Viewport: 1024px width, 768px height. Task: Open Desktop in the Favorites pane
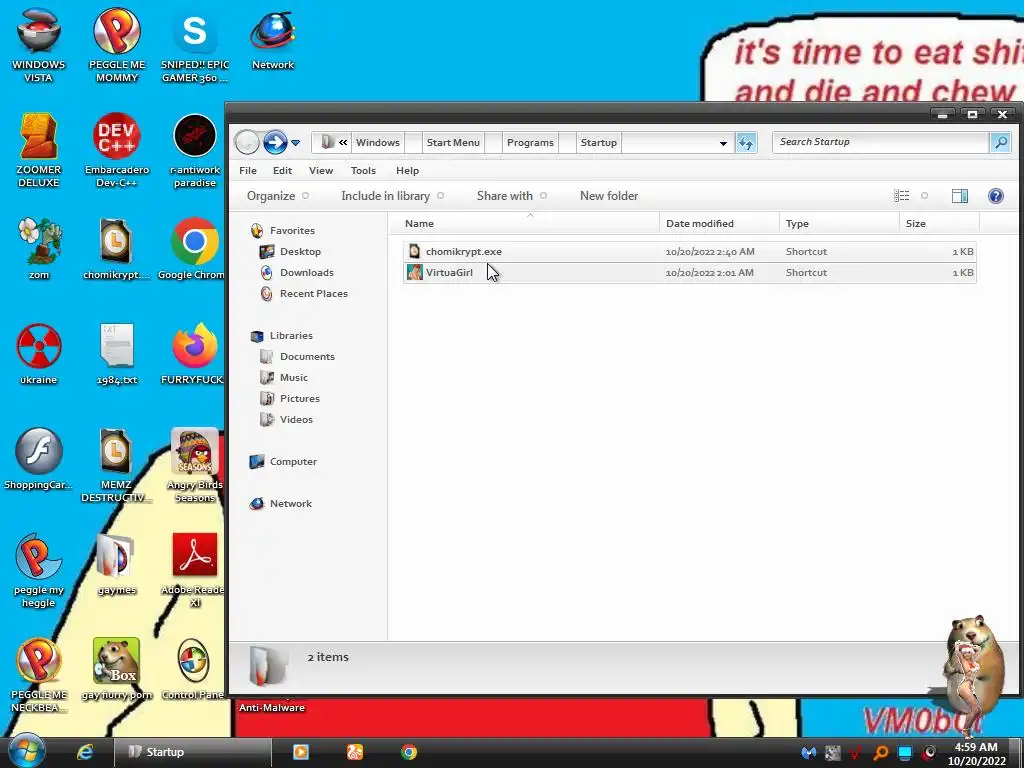coord(291,251)
